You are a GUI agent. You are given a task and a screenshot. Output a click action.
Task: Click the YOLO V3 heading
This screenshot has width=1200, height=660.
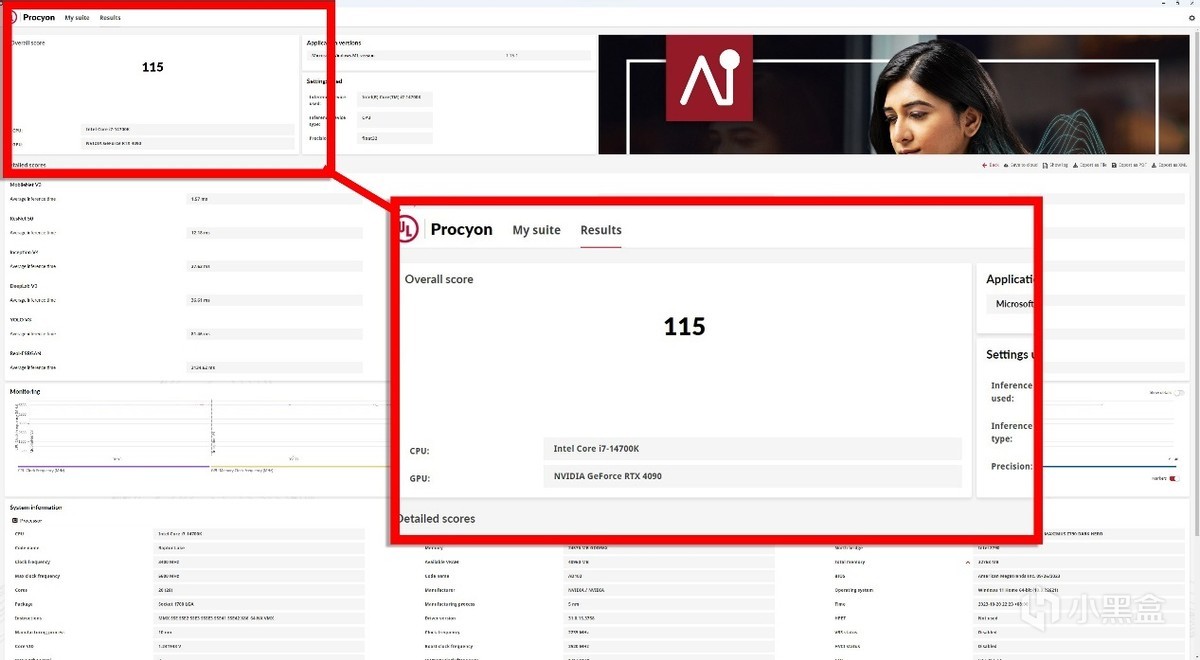[x=20, y=319]
